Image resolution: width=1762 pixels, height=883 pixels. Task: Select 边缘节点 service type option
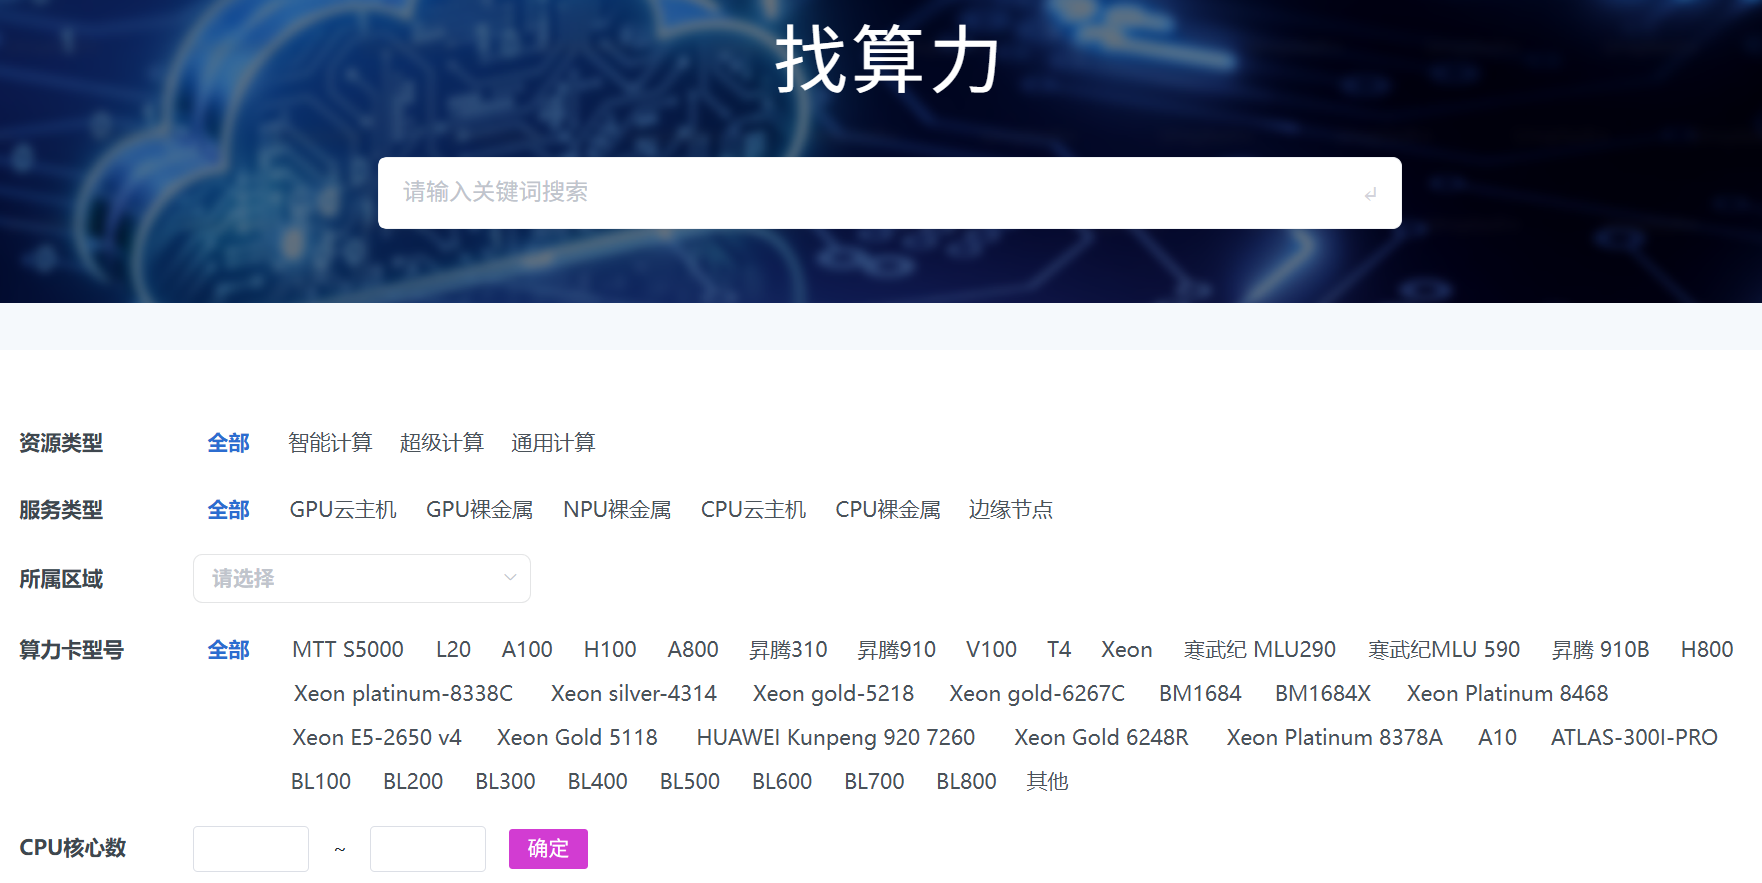1010,510
